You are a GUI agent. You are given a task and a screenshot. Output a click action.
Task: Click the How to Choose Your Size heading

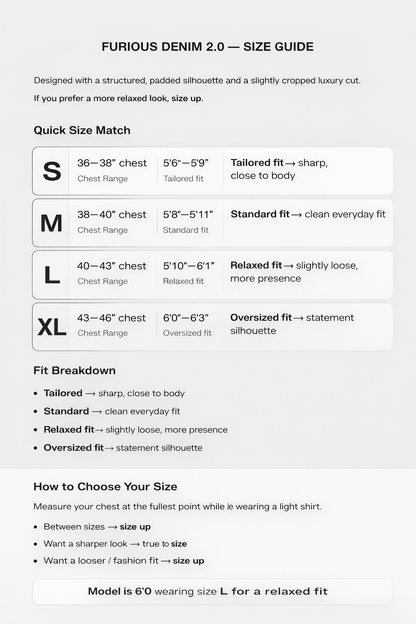105,486
